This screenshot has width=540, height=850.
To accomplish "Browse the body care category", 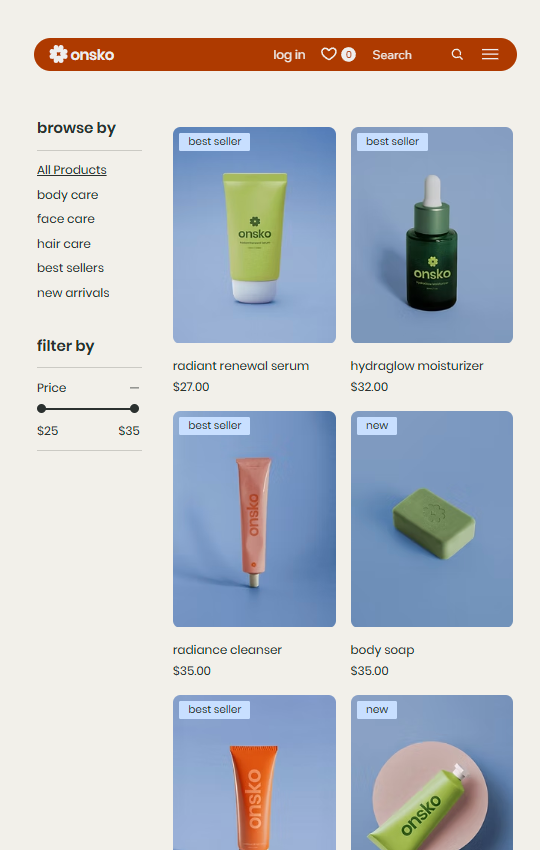I will (68, 195).
